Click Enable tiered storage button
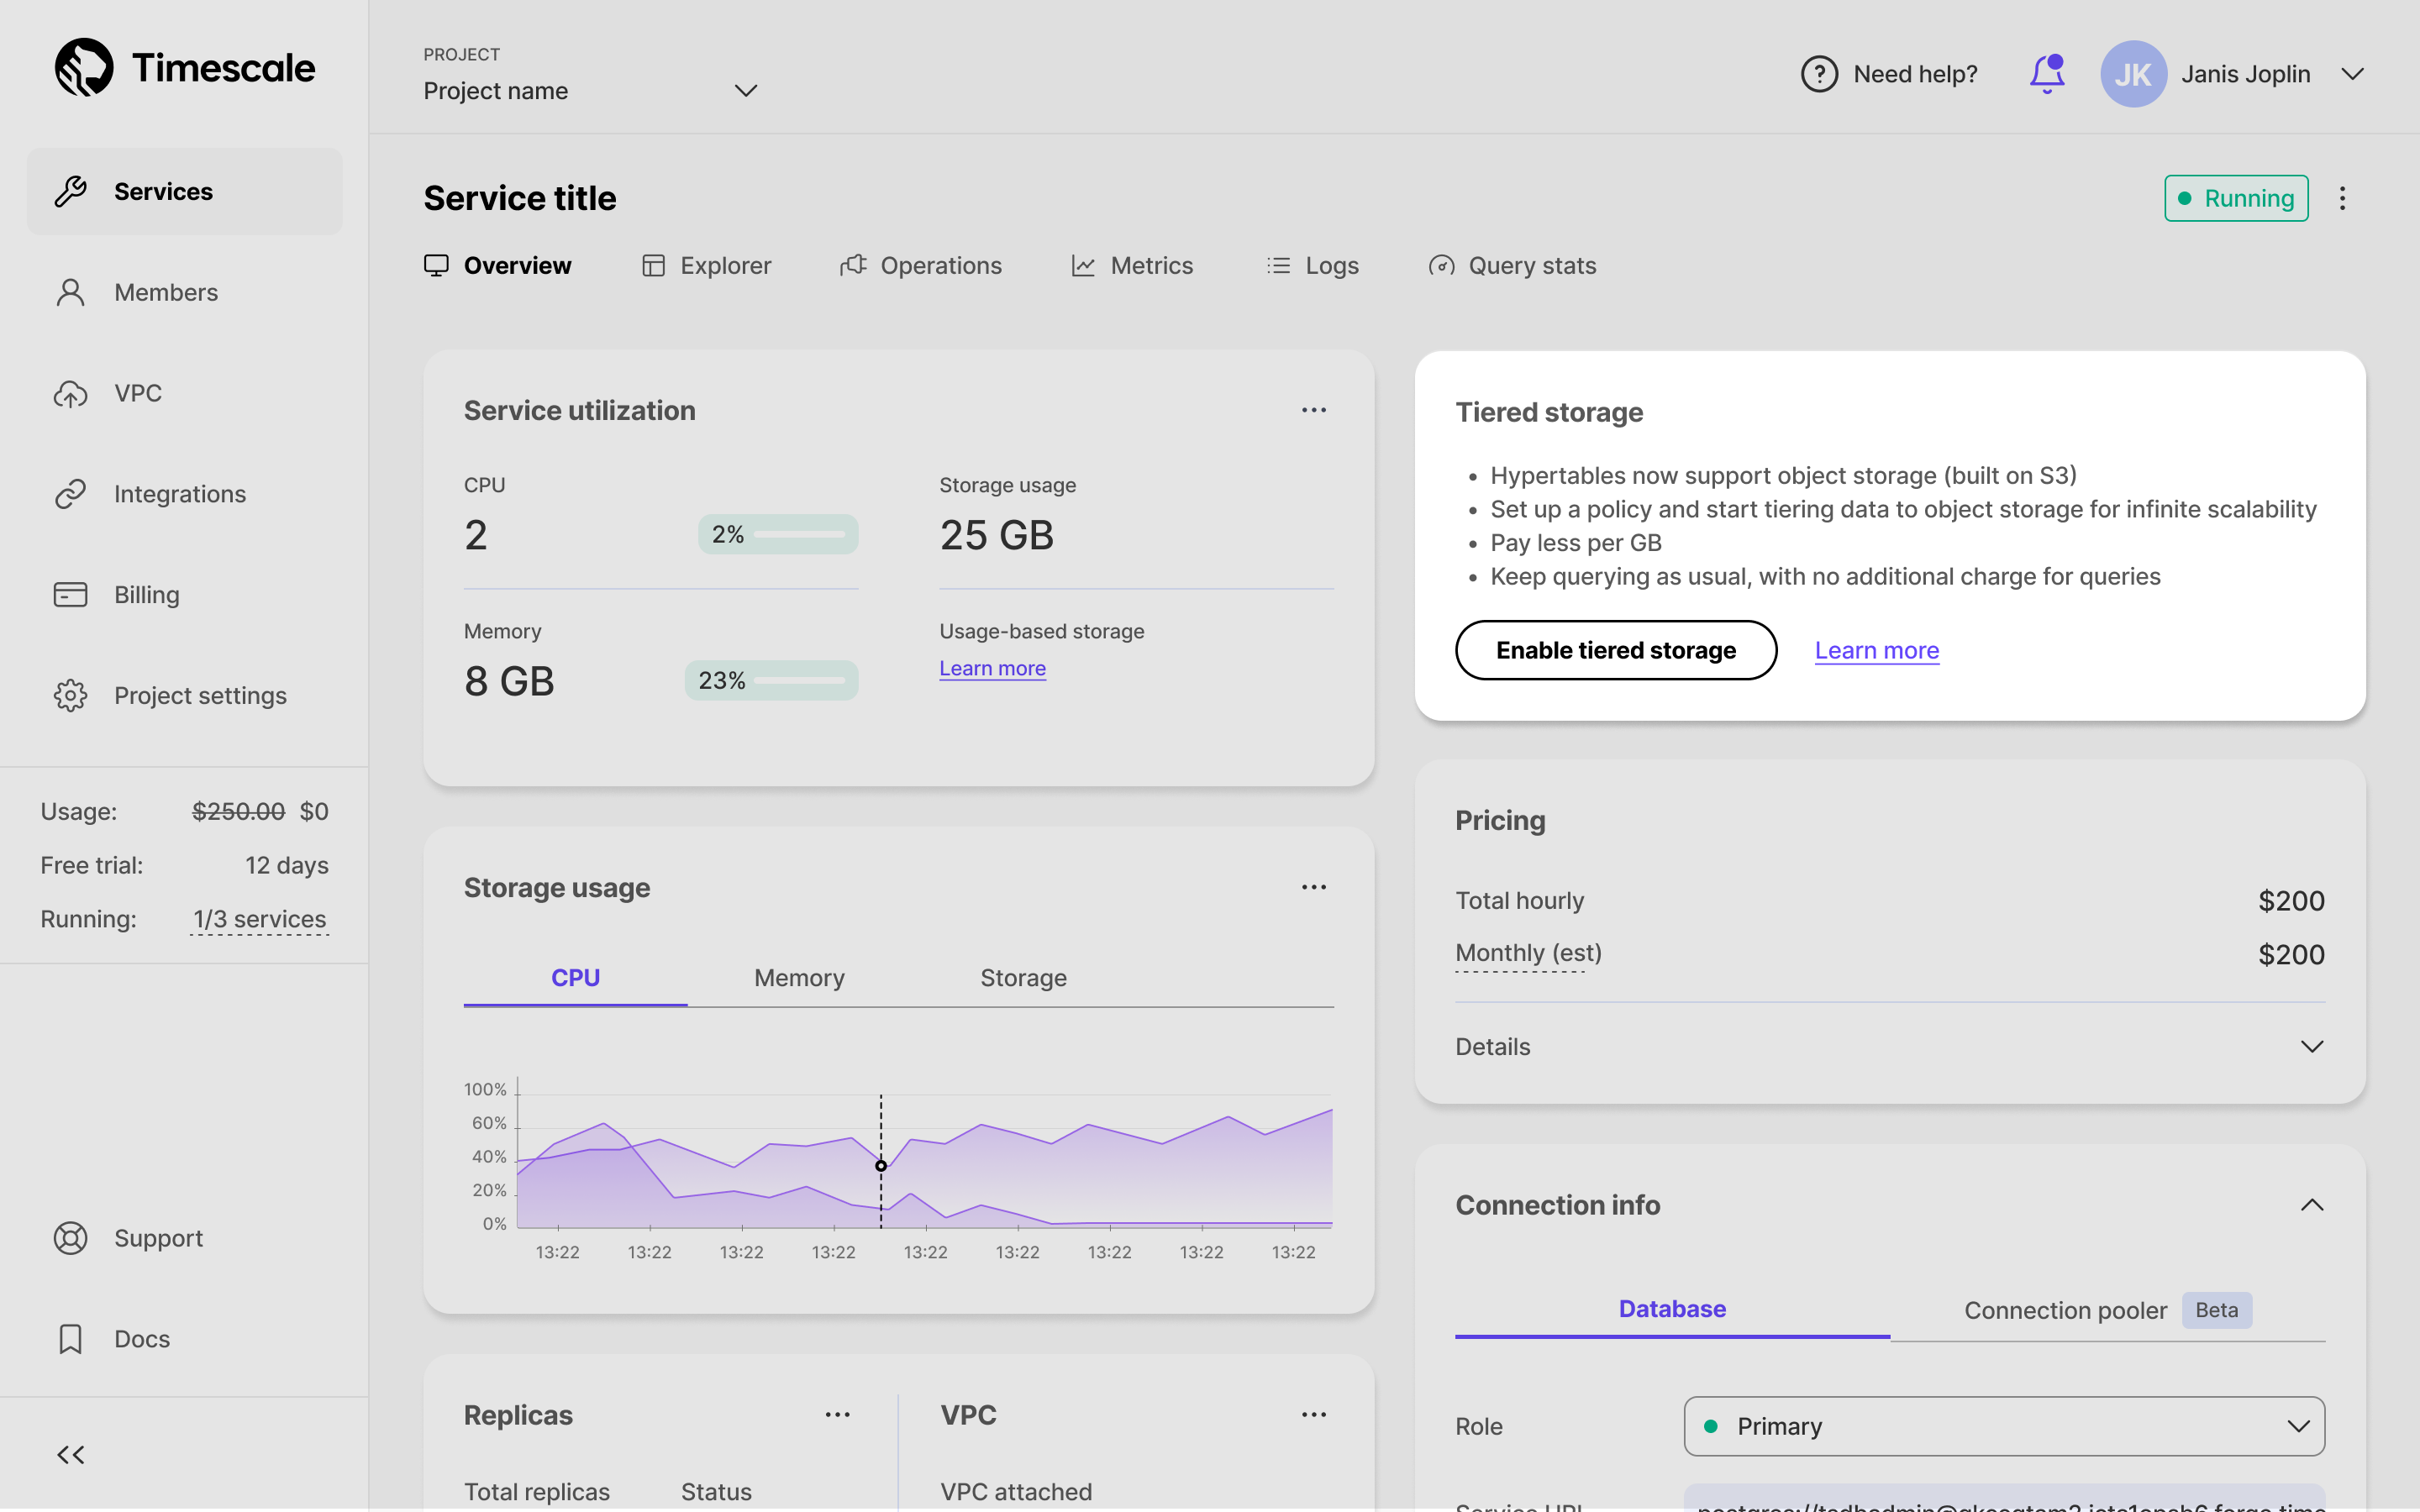This screenshot has height=1512, width=2420. (x=1615, y=650)
